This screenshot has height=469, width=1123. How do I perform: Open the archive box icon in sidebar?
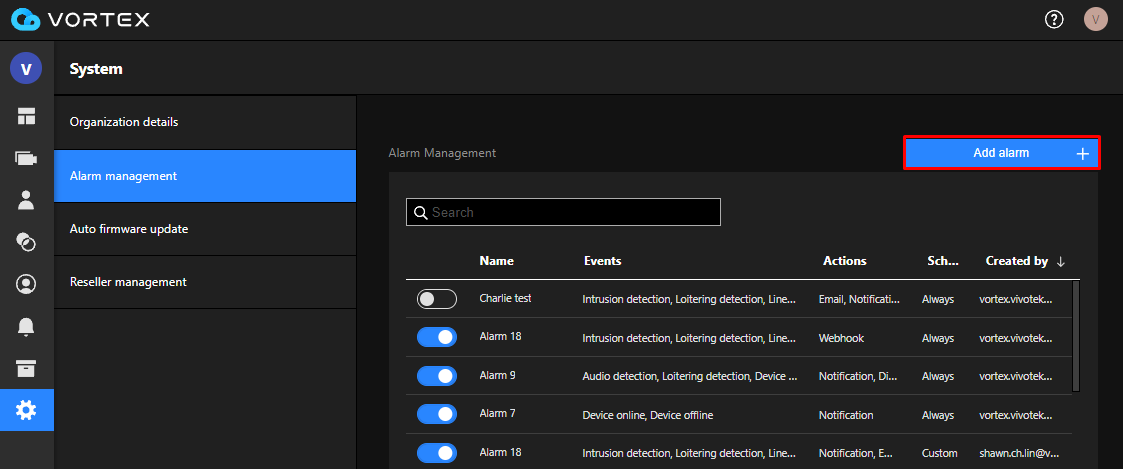pyautogui.click(x=27, y=368)
